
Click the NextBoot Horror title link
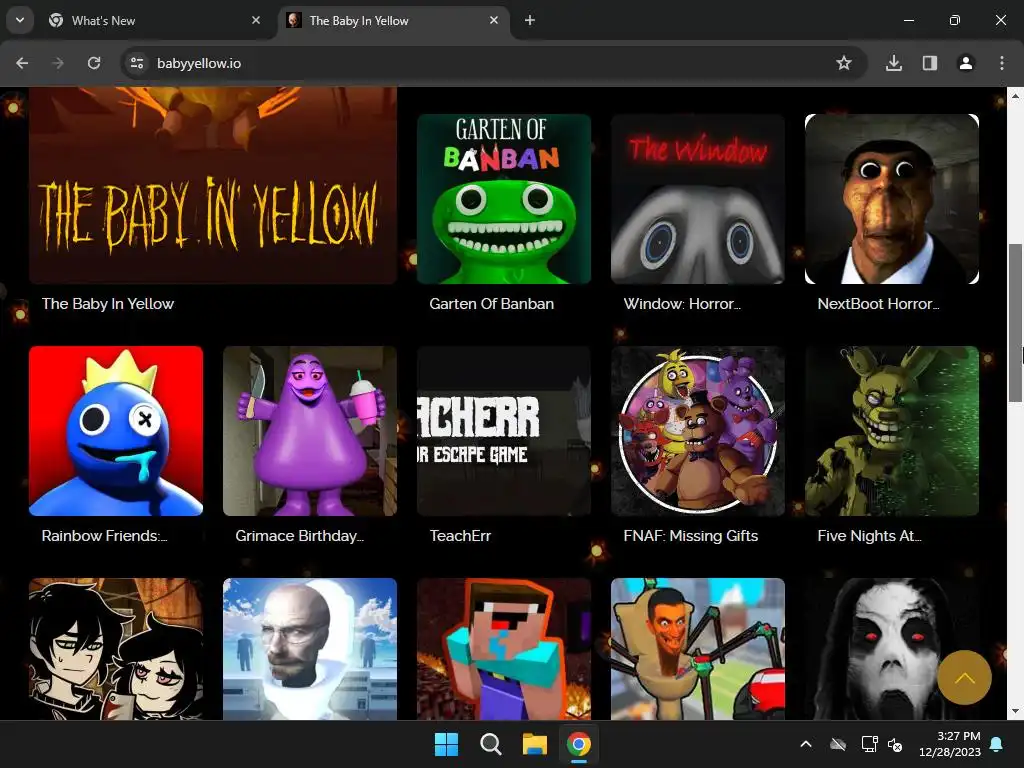[878, 304]
